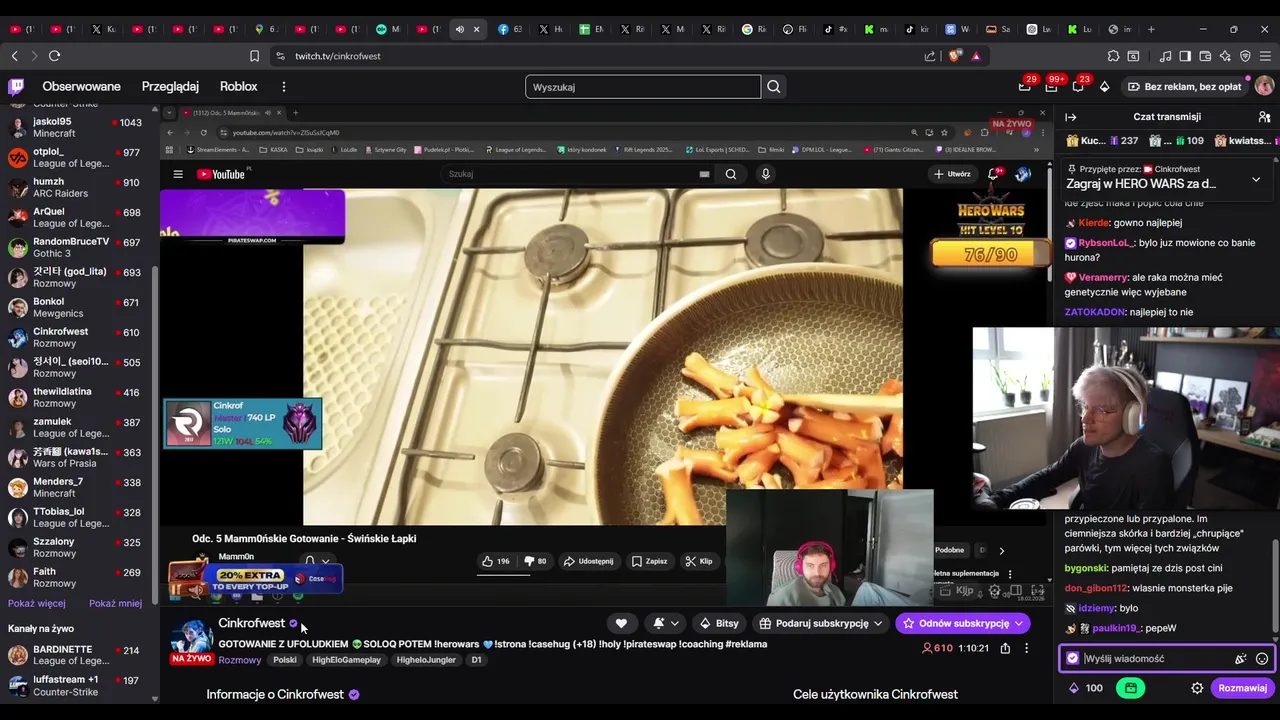Open the Obserwowane tab
This screenshot has height=720, width=1280.
click(81, 87)
